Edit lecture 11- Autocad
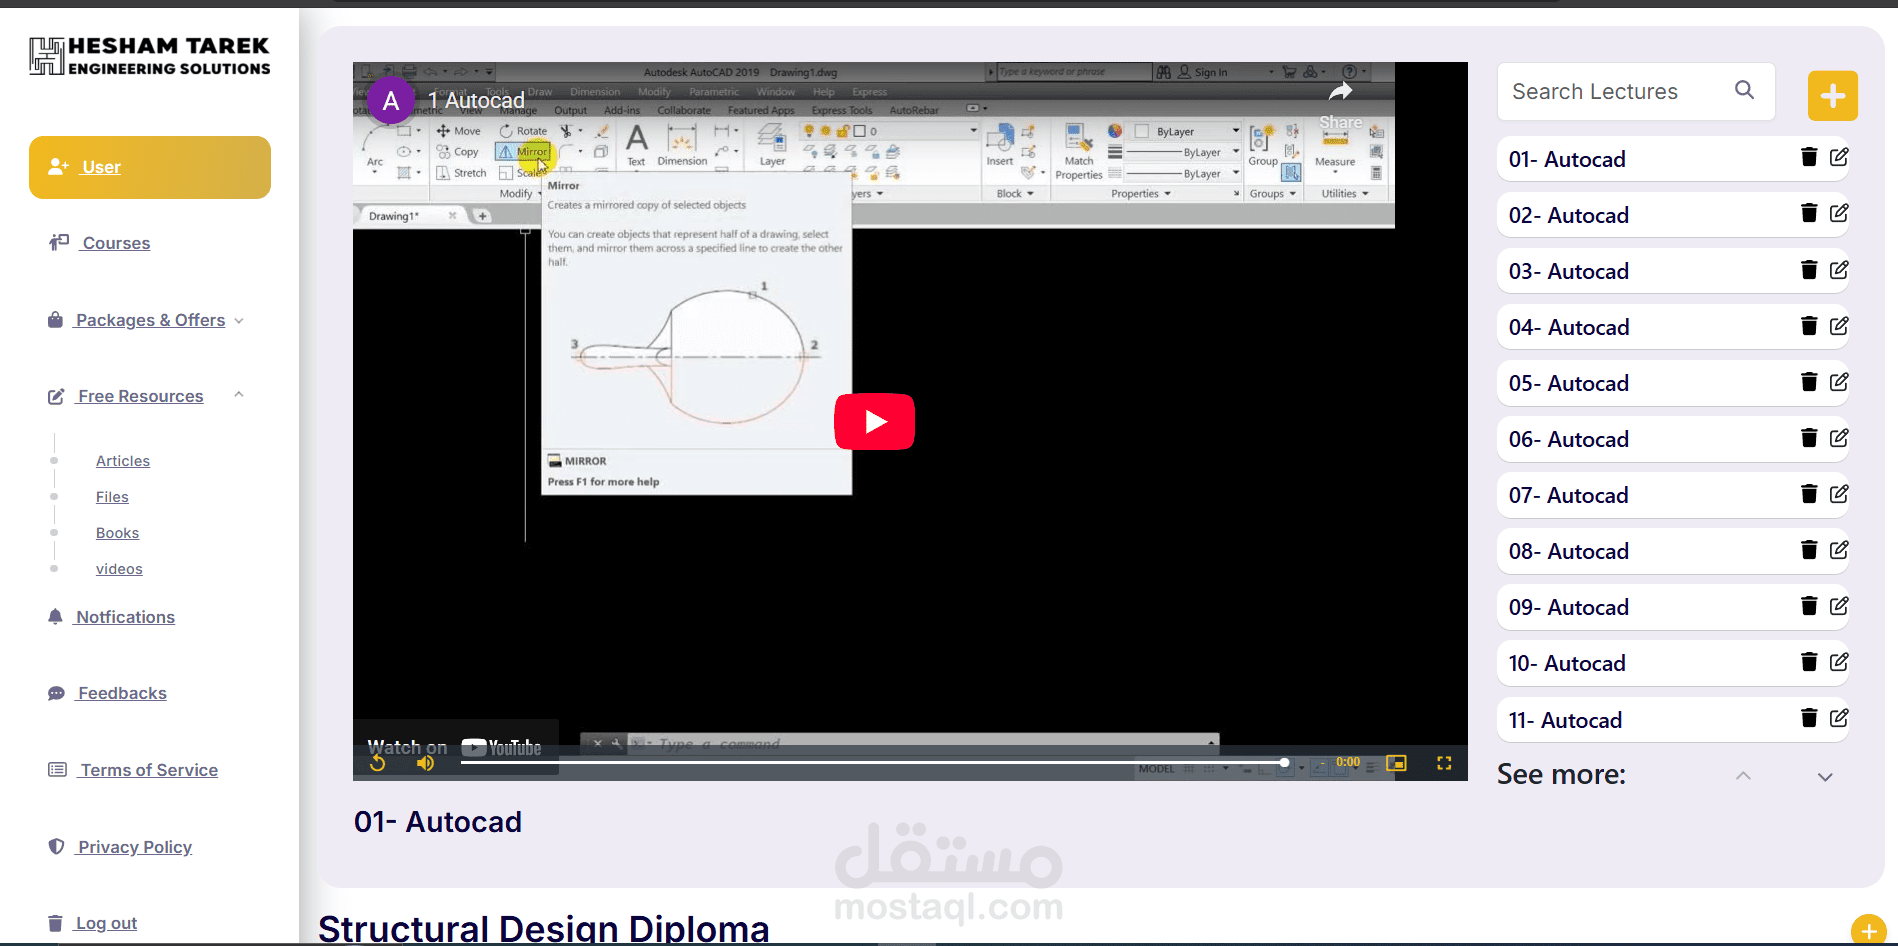Image resolution: width=1898 pixels, height=946 pixels. click(x=1839, y=718)
